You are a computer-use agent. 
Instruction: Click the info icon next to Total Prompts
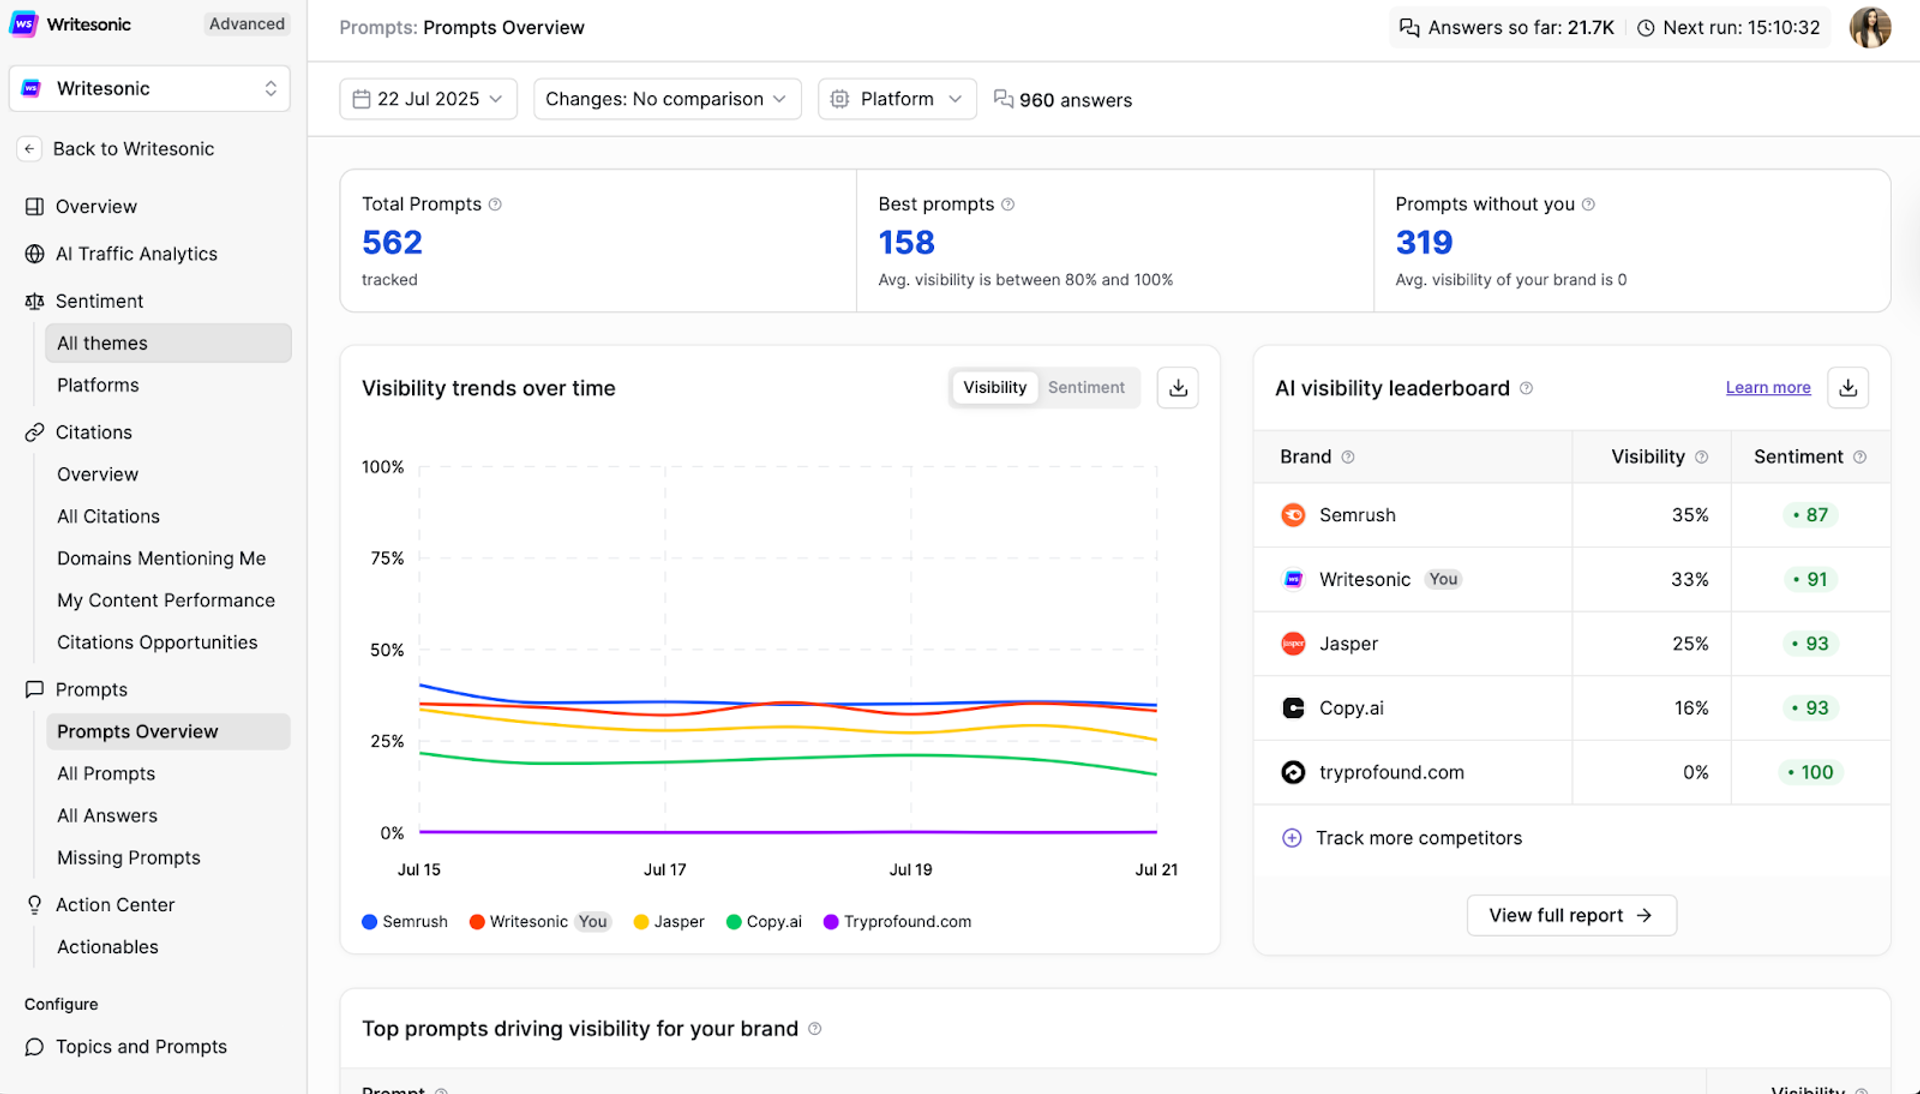495,204
